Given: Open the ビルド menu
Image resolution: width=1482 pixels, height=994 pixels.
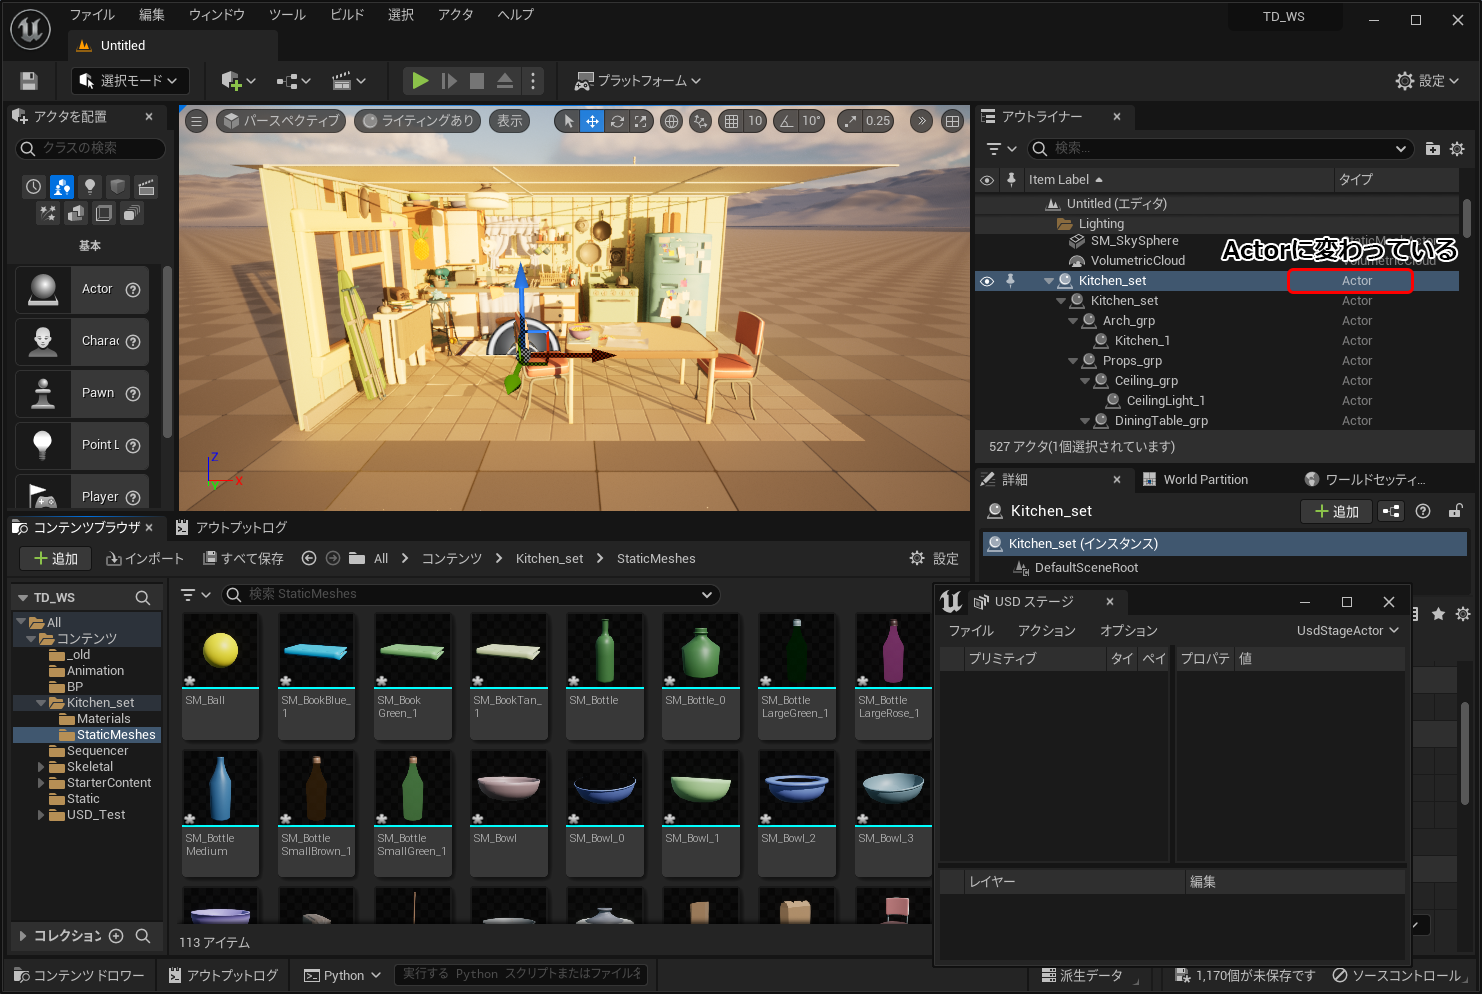Looking at the screenshot, I should pos(347,15).
